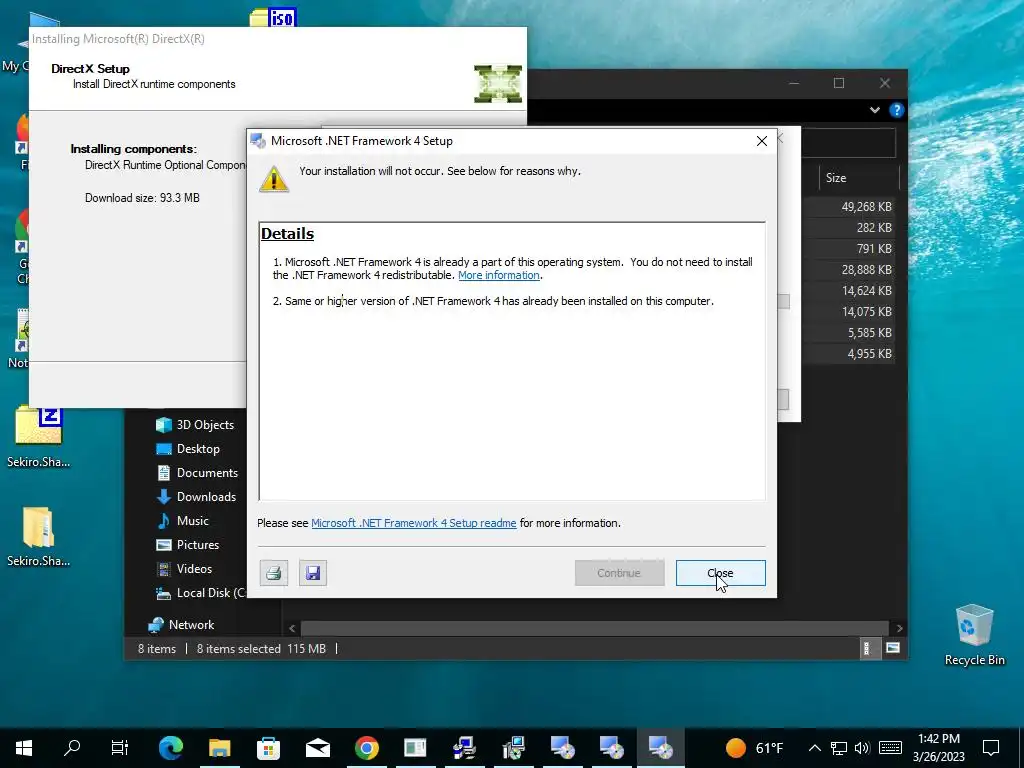
Task: Show hidden system tray icons chevron
Action: [x=814, y=748]
